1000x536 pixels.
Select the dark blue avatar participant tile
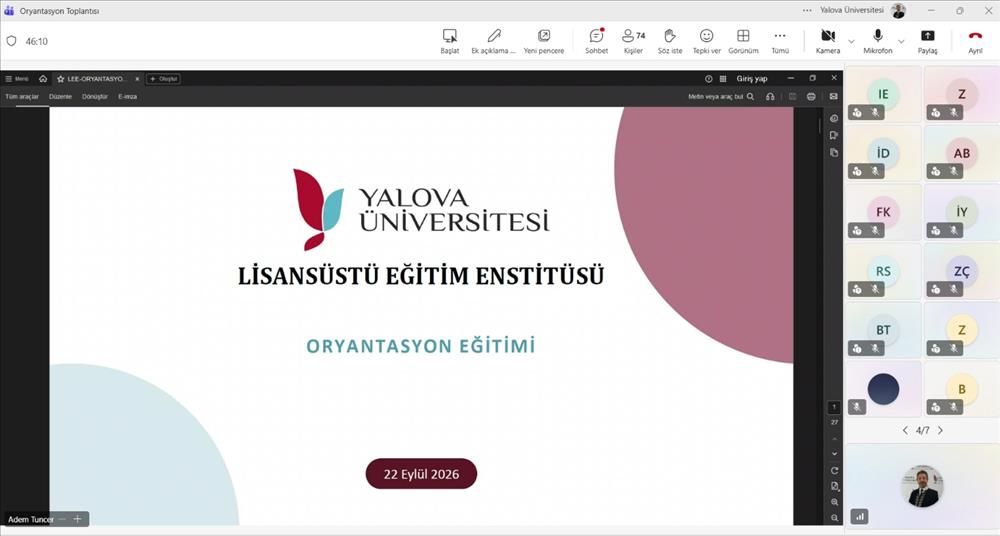883,389
